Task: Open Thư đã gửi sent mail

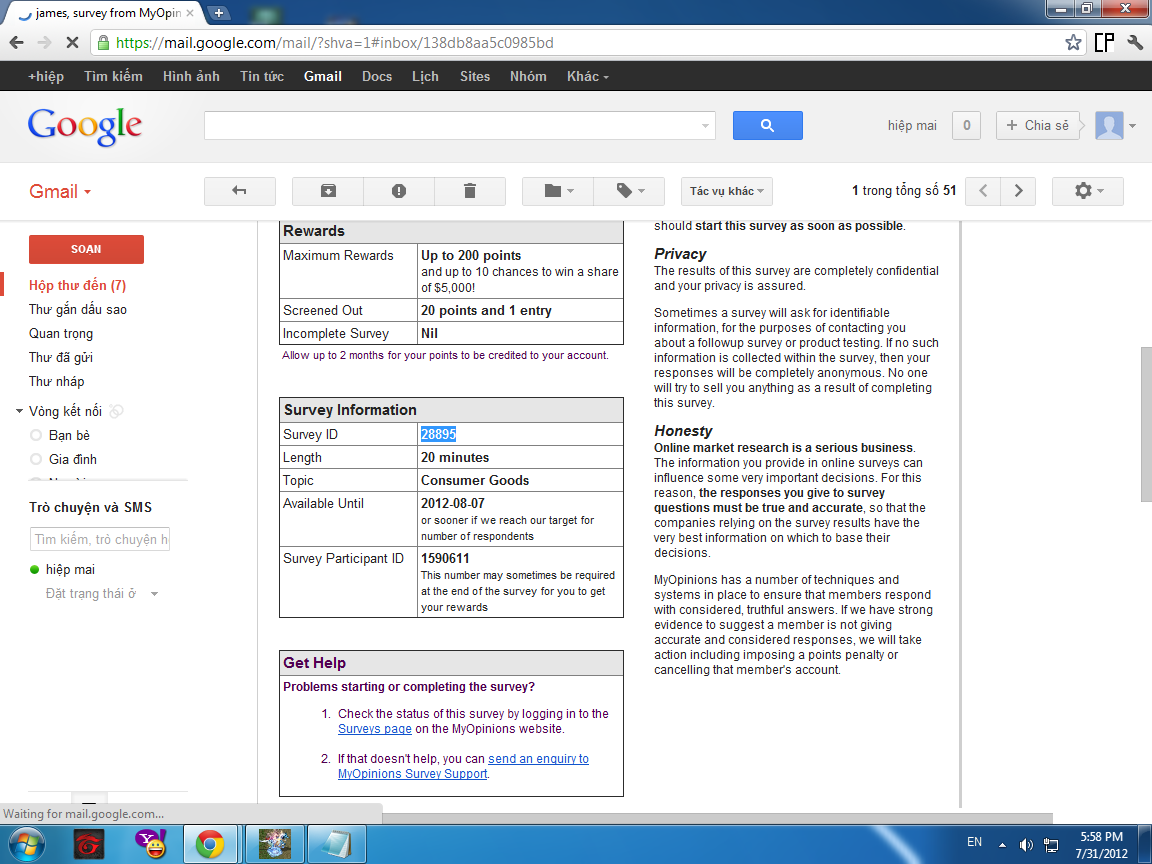Action: click(x=60, y=357)
